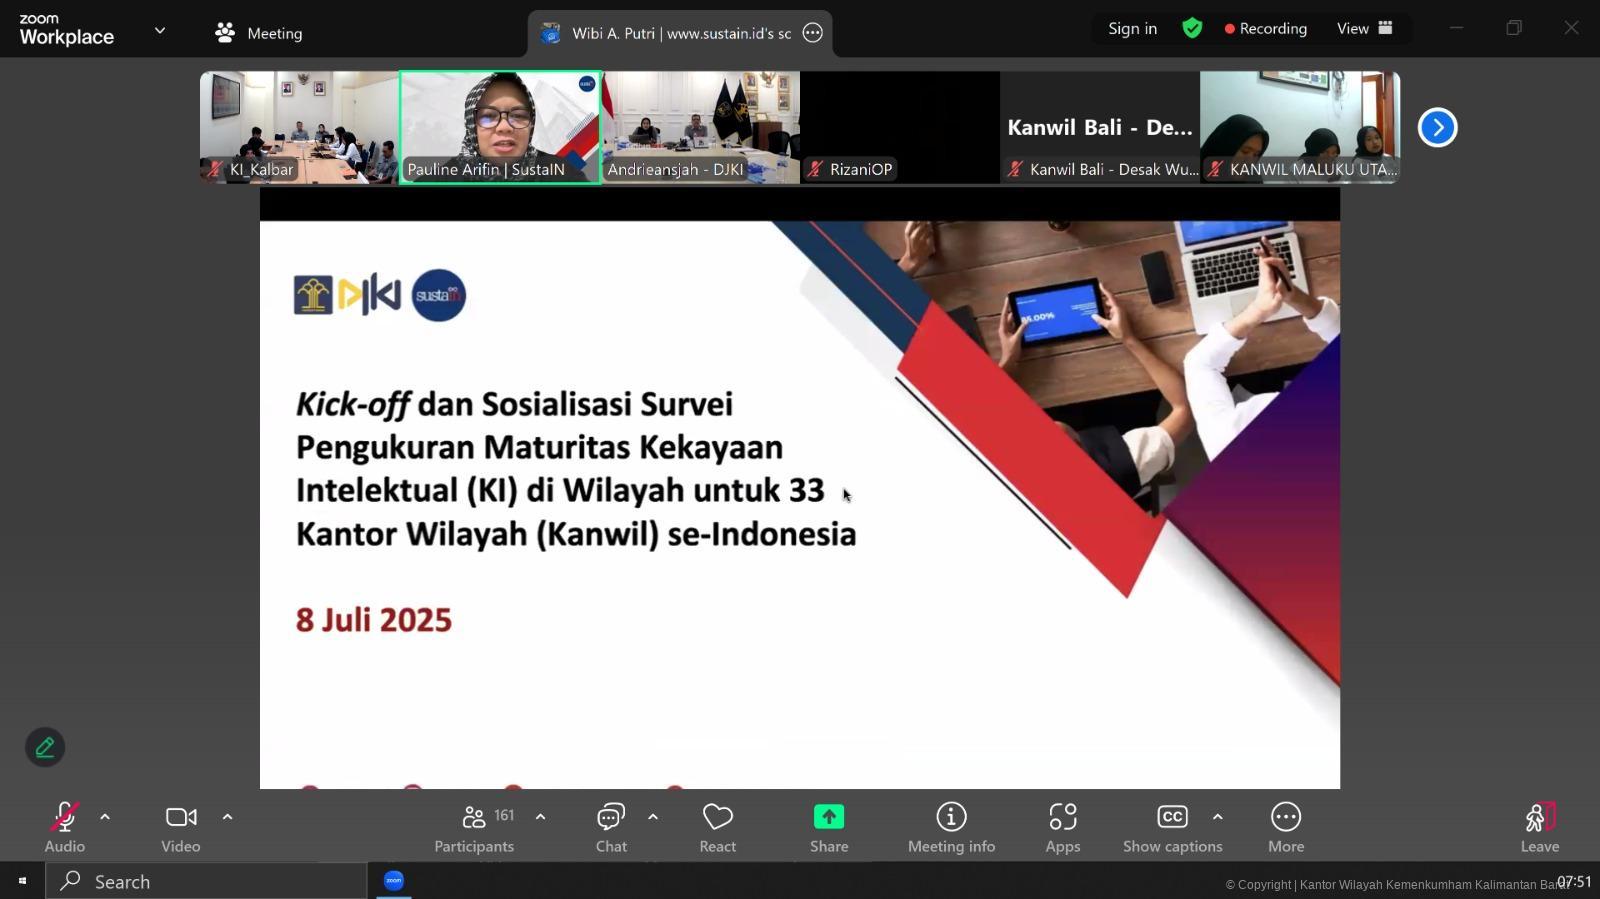Expand audio settings arrow next to Audio
1600x899 pixels.
(x=105, y=817)
